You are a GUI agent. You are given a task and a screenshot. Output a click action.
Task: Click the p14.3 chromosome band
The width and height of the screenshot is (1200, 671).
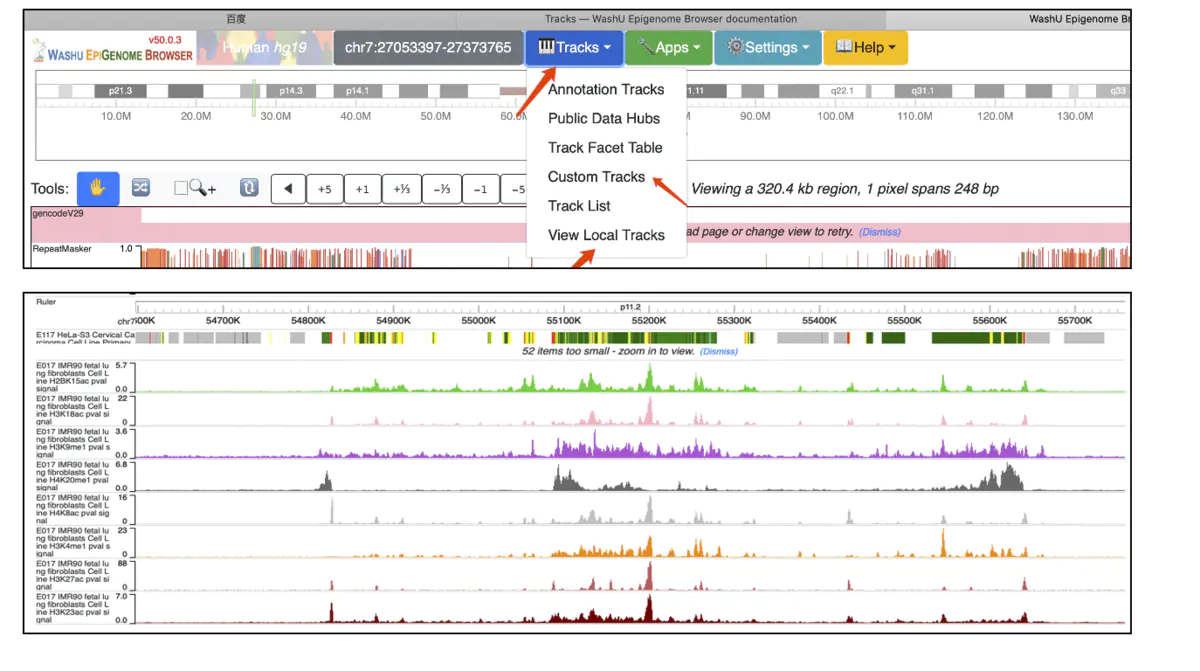(291, 91)
